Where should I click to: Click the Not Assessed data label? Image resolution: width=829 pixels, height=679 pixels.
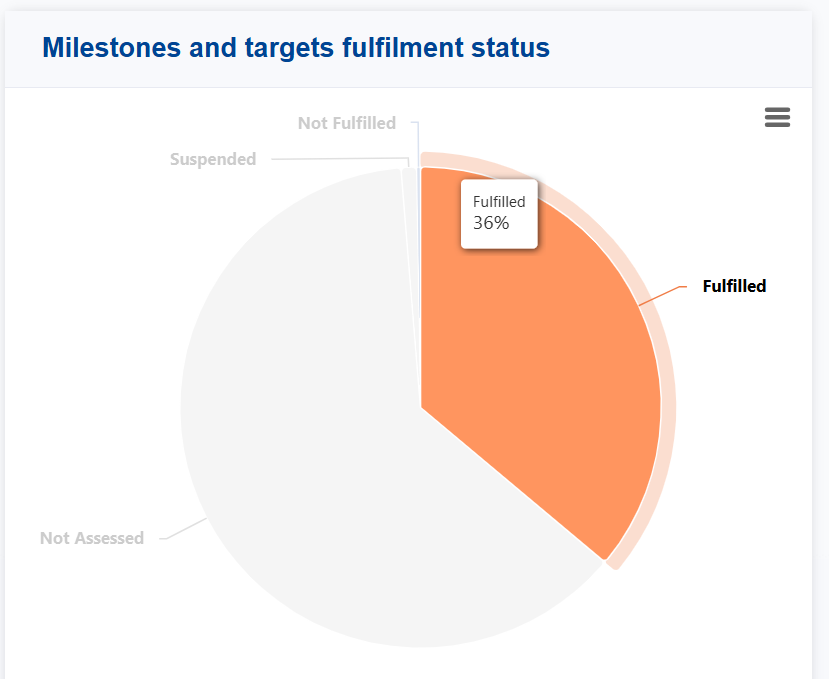[92, 538]
